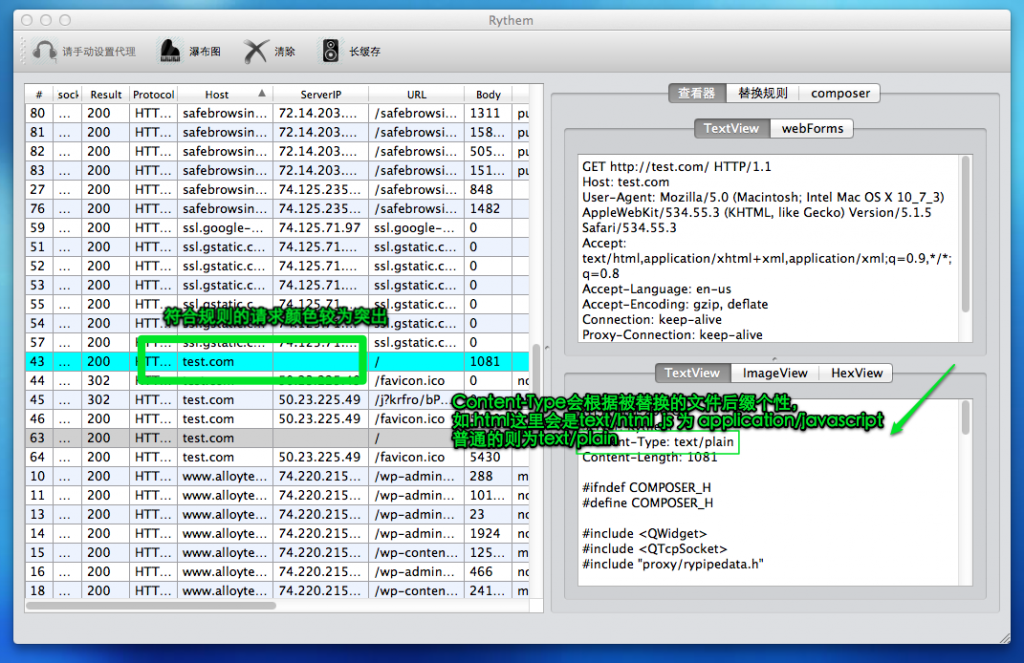
Task: Select the request TextView tab
Action: (x=732, y=128)
